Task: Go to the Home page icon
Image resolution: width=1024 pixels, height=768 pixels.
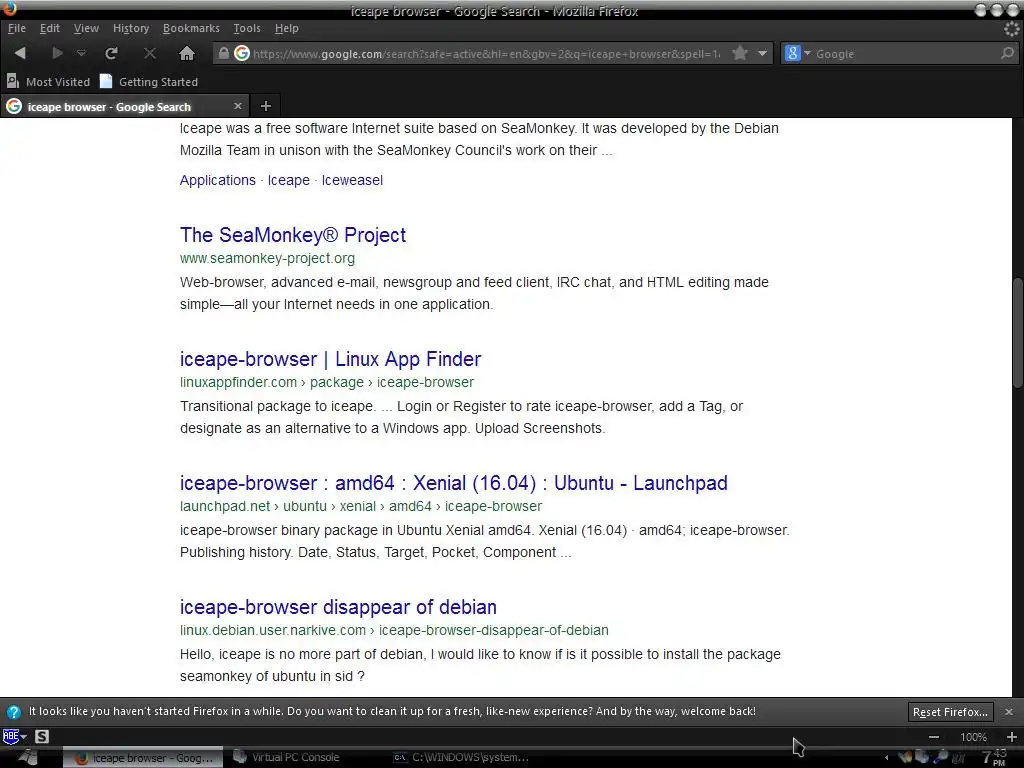Action: point(187,54)
